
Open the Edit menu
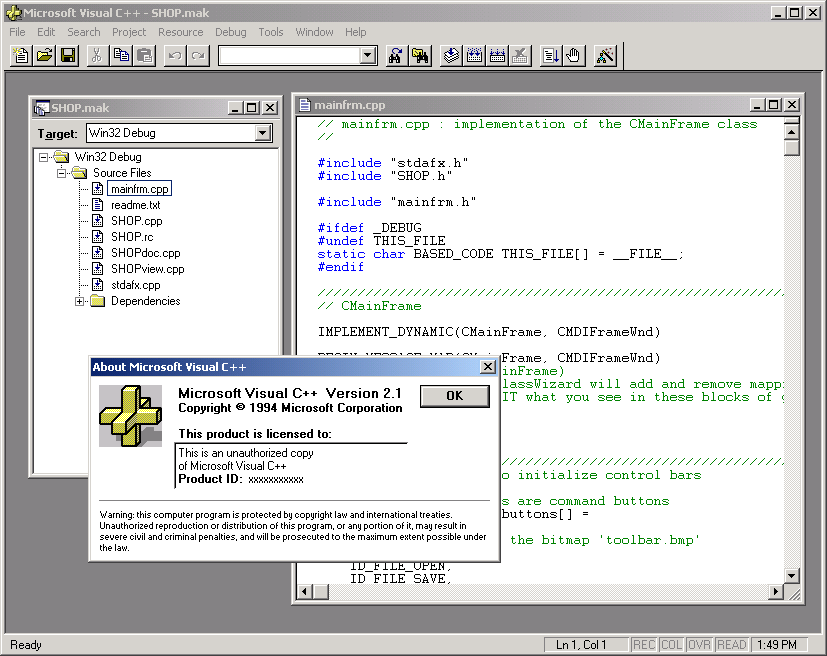point(46,32)
